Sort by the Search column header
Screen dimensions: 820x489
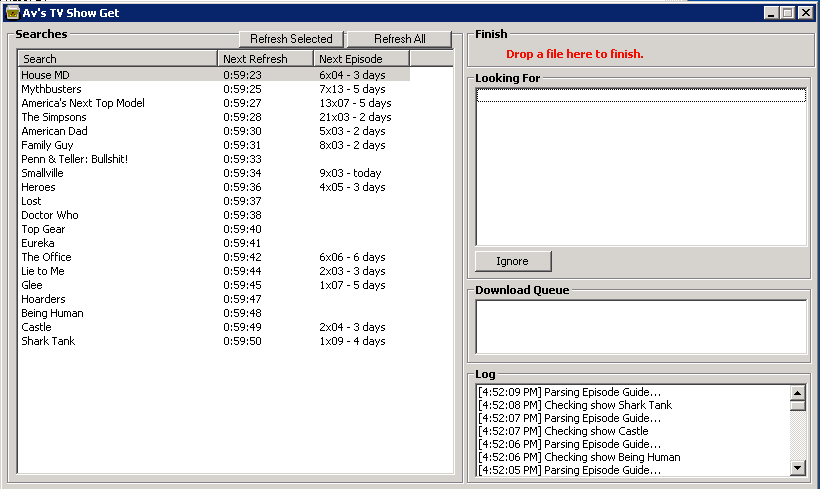(118, 59)
